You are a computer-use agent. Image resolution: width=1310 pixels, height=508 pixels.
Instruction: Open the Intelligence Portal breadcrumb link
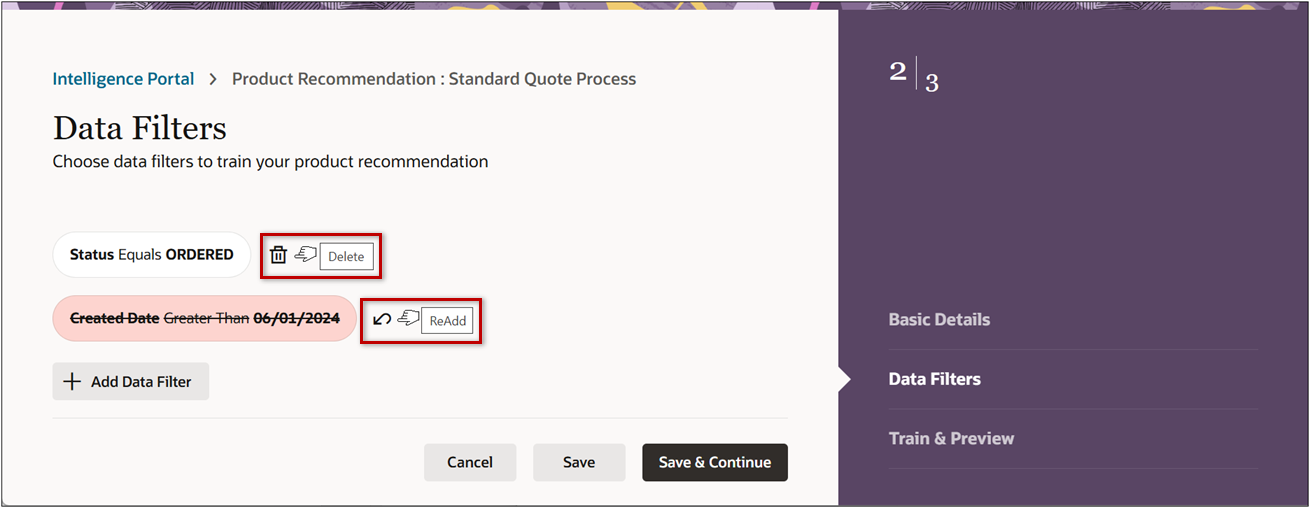[x=123, y=78]
